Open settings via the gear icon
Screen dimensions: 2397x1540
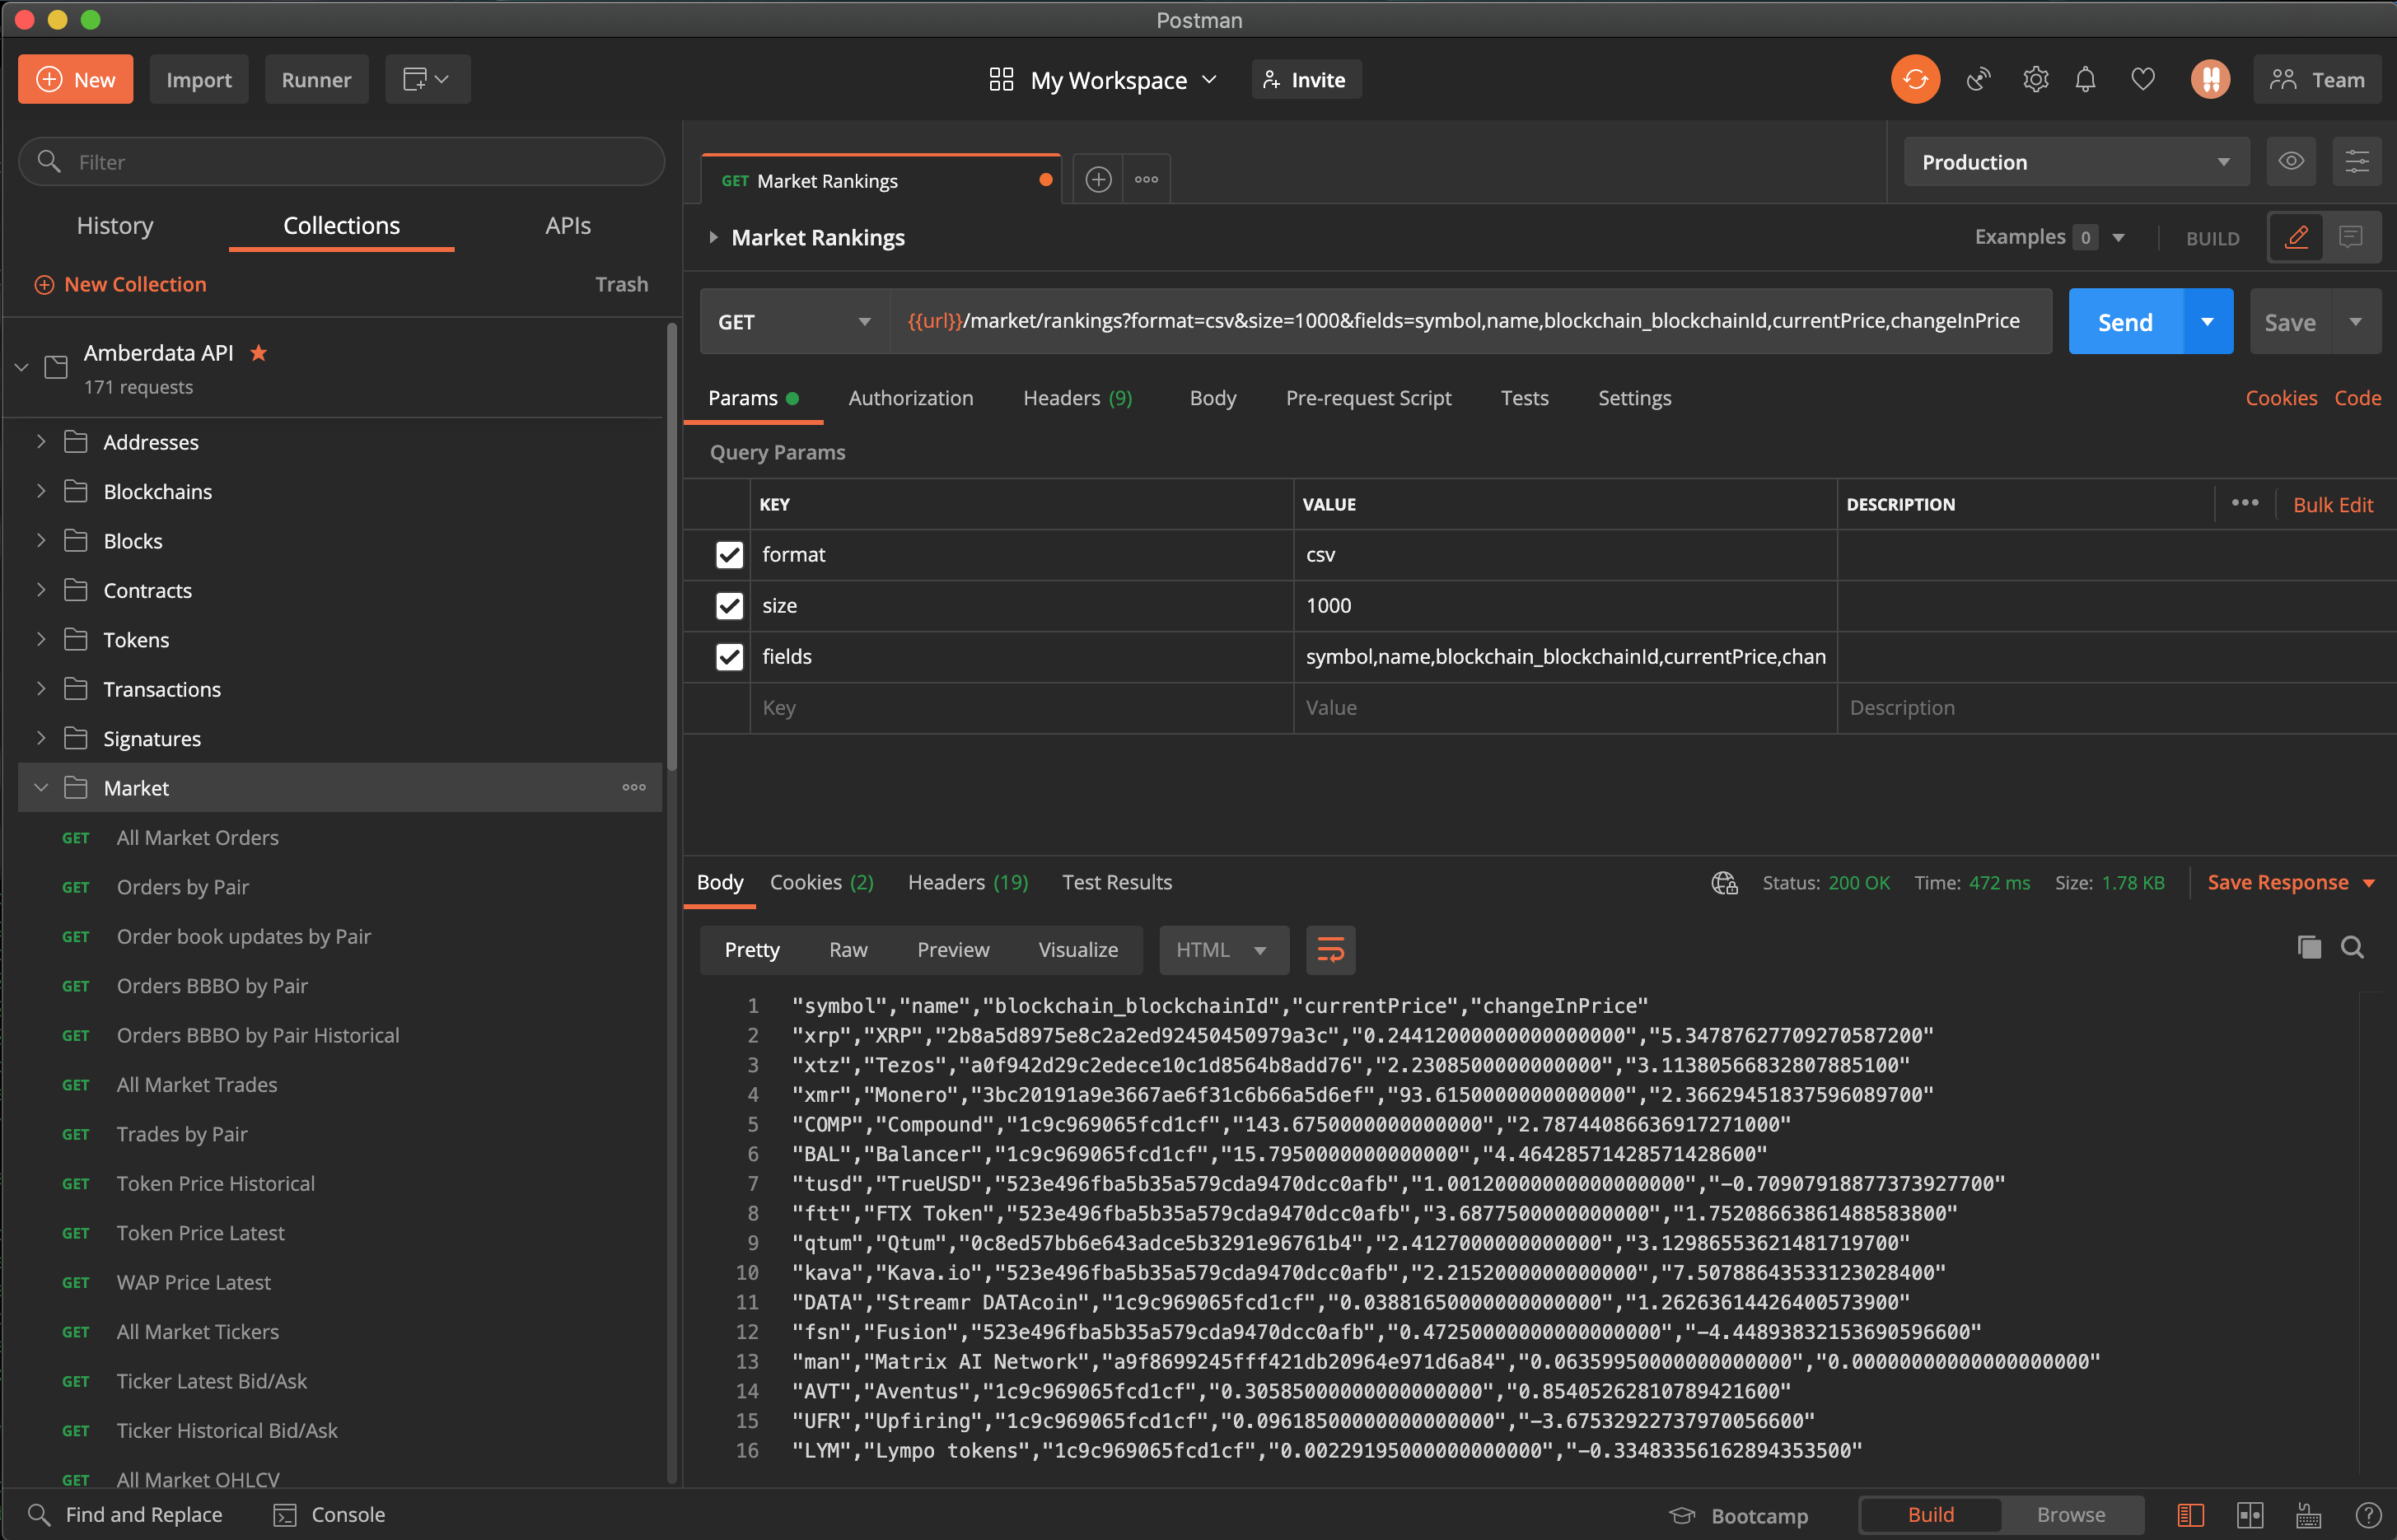(x=2035, y=80)
